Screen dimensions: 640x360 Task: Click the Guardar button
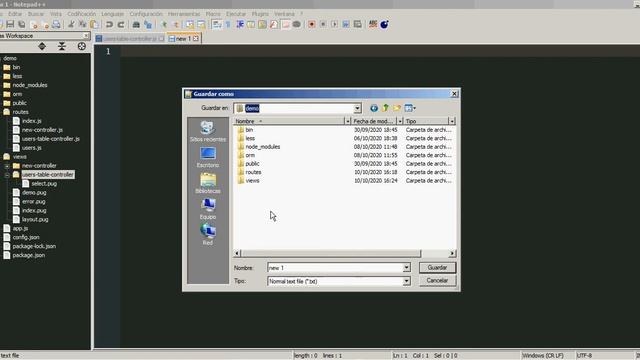[437, 268]
